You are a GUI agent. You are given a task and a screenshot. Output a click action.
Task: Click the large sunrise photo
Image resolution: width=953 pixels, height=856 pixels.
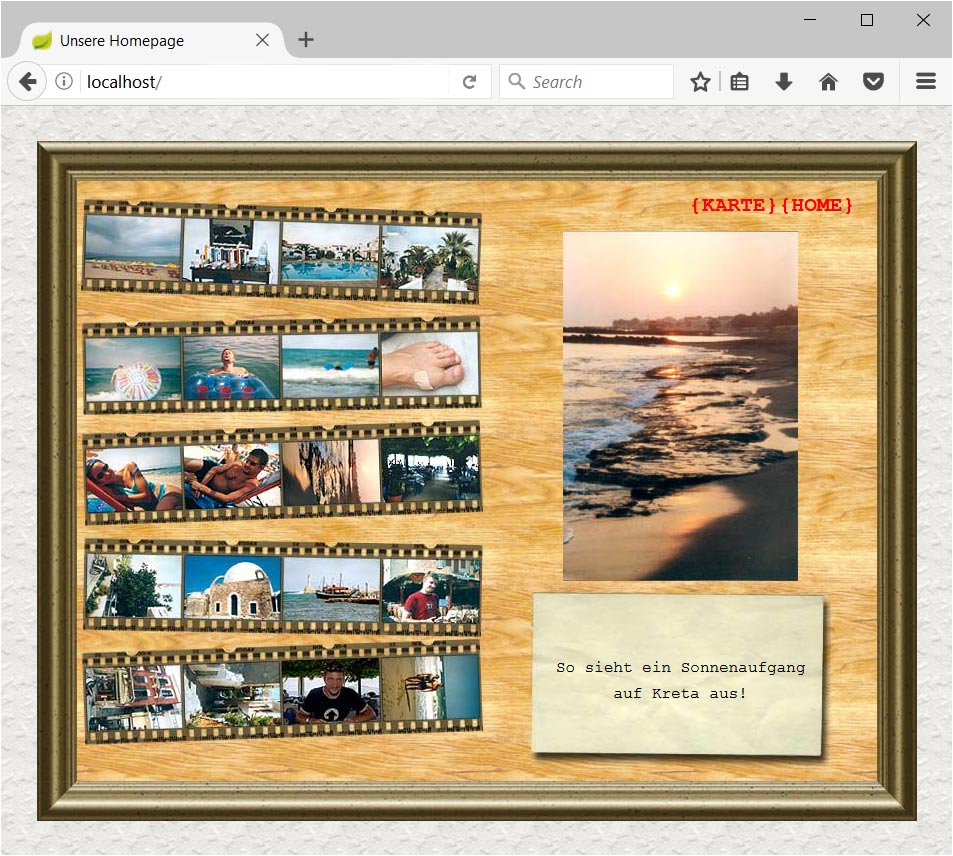pos(680,406)
